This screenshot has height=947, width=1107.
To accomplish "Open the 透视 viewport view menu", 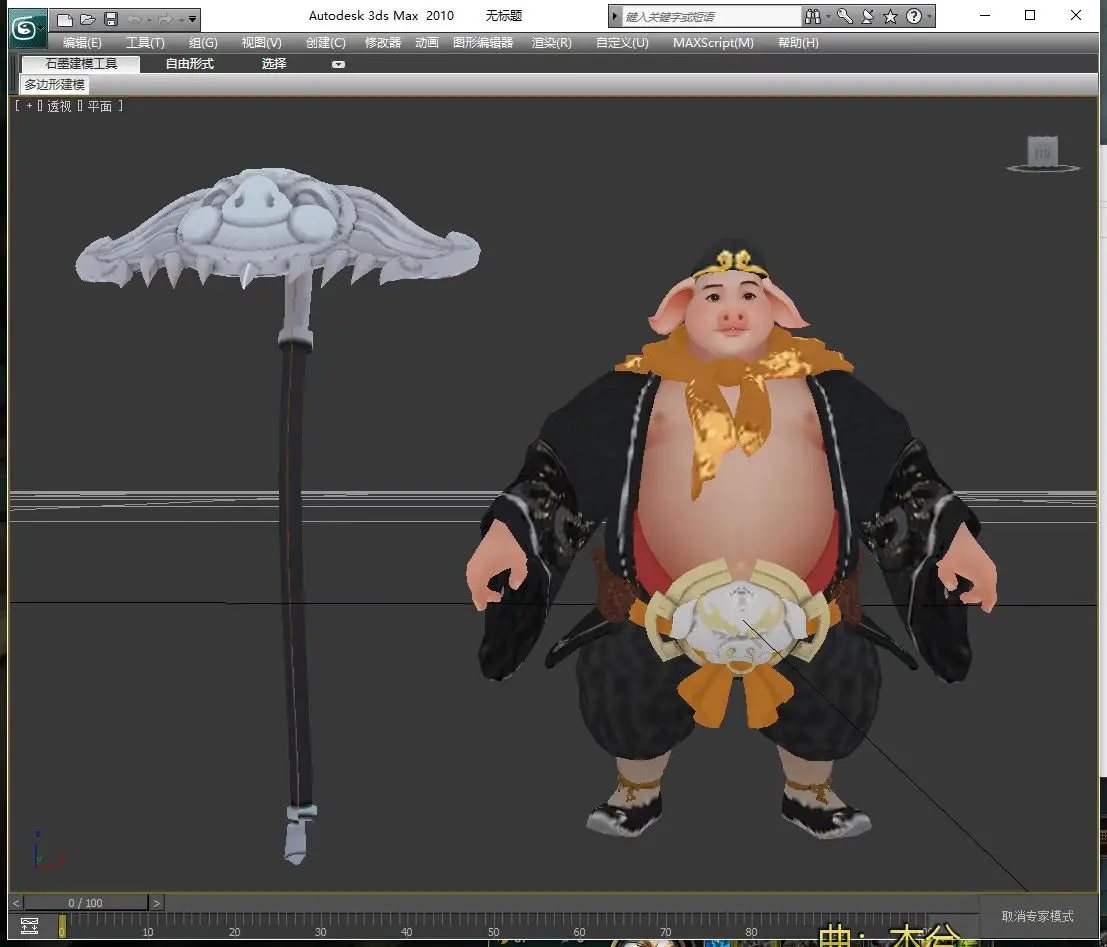I will [x=59, y=106].
